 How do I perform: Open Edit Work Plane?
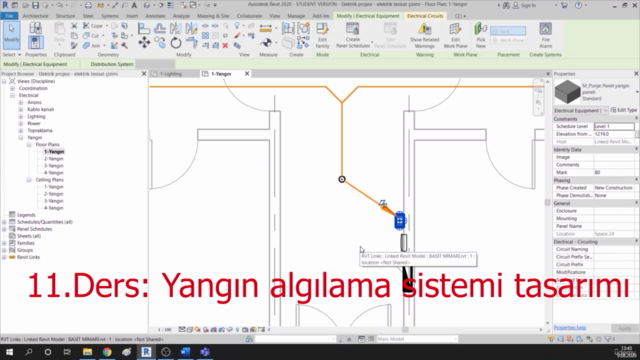(455, 36)
